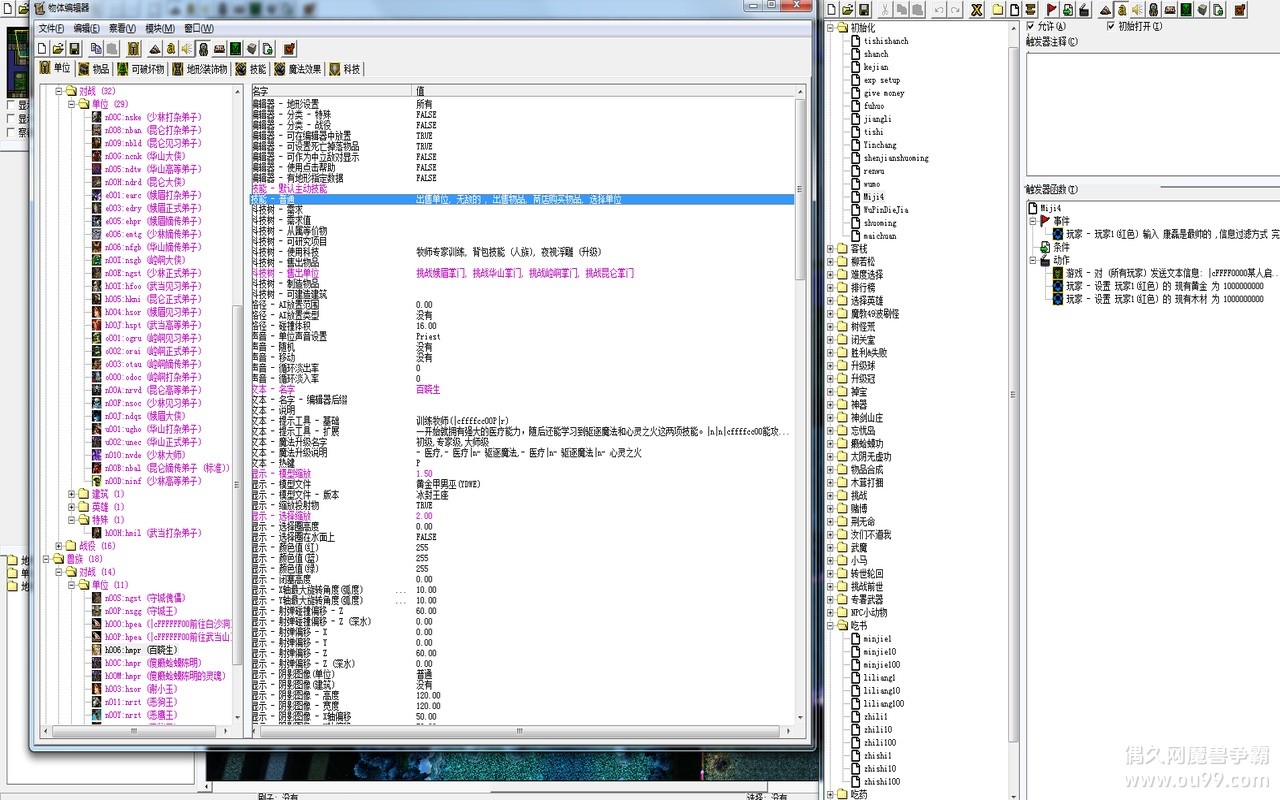Switch to the 技能 (Abilities) tab
This screenshot has height=800, width=1280.
[251, 69]
